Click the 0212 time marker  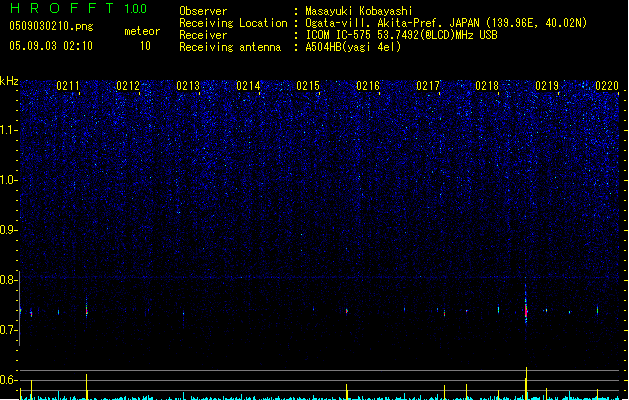click(128, 86)
